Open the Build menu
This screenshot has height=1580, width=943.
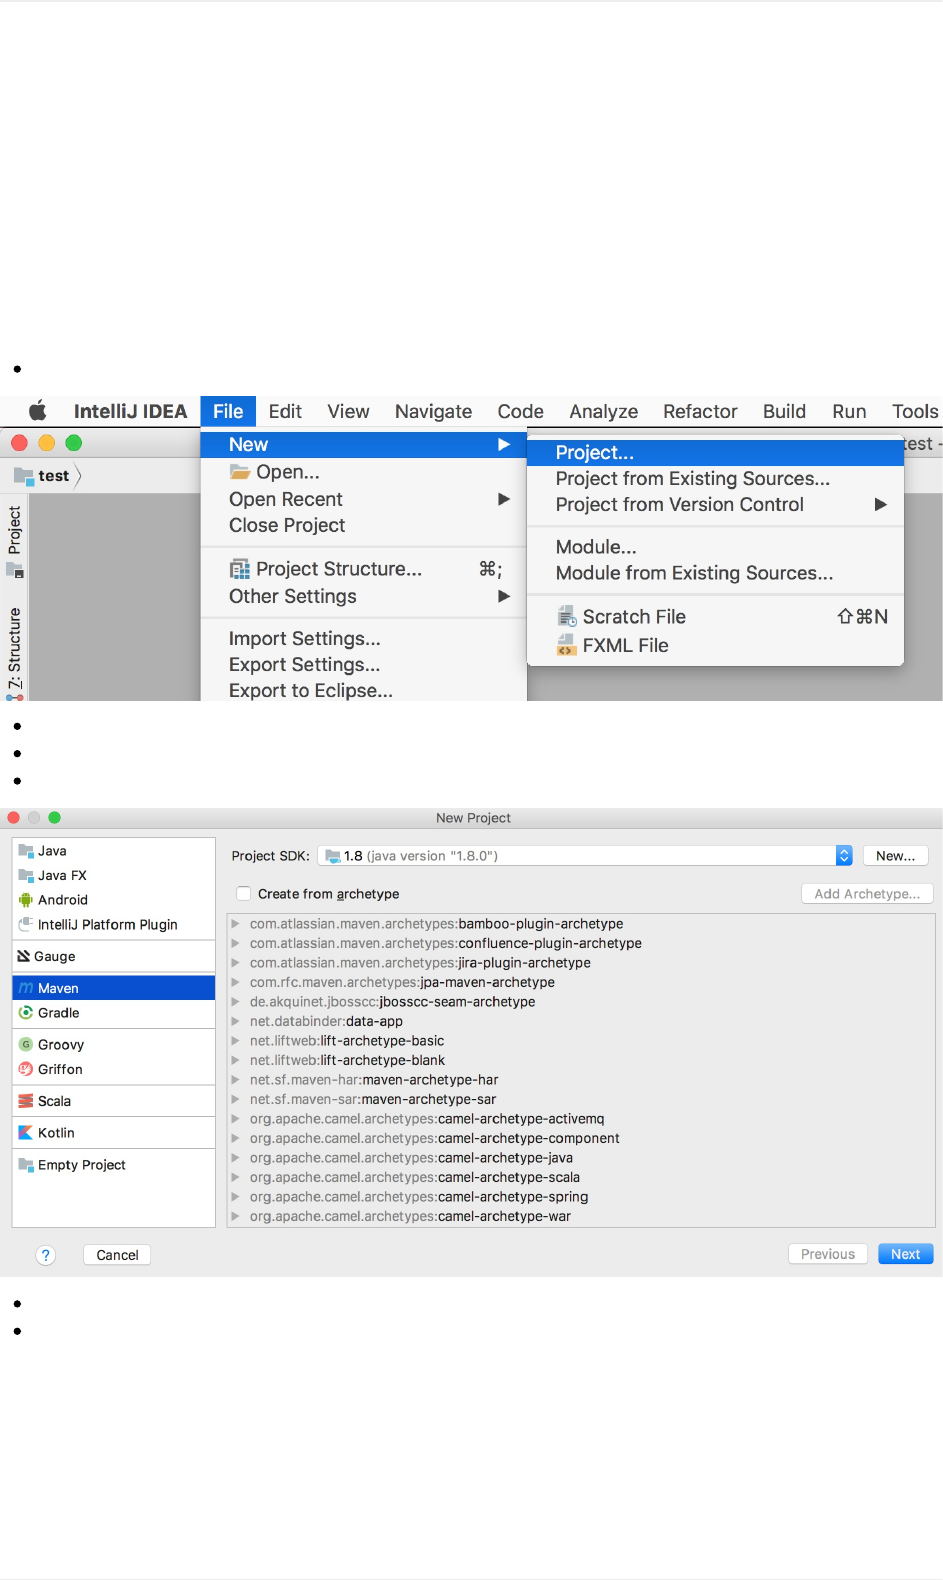pyautogui.click(x=784, y=411)
